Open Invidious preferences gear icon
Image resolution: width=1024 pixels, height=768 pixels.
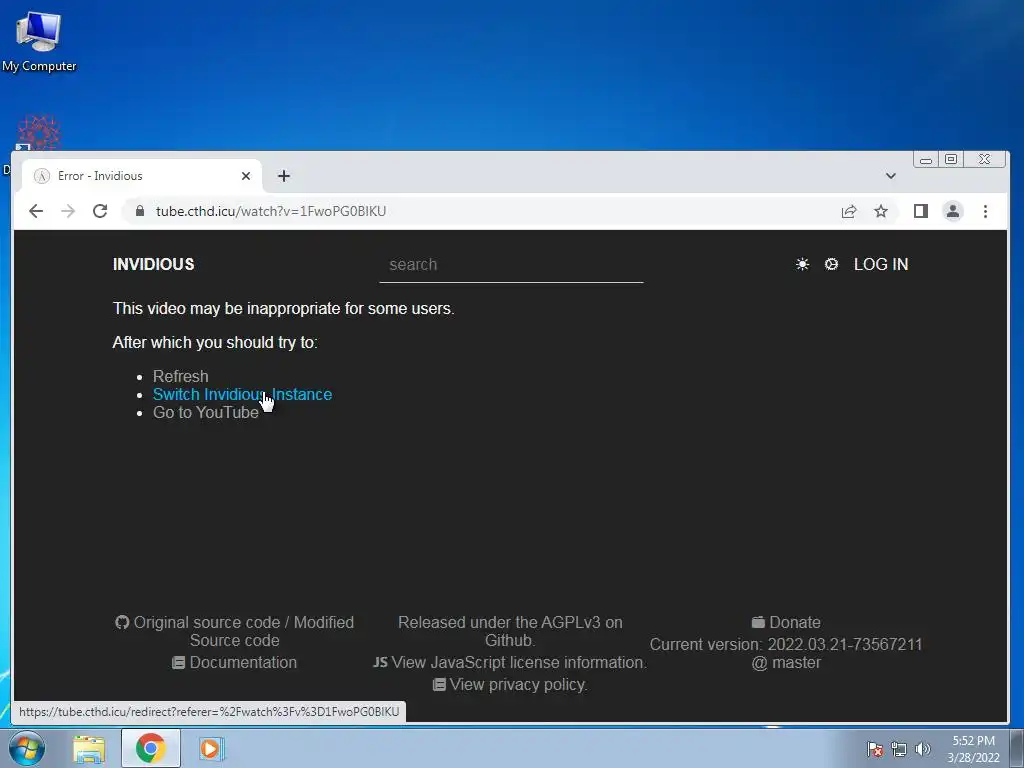coord(831,264)
